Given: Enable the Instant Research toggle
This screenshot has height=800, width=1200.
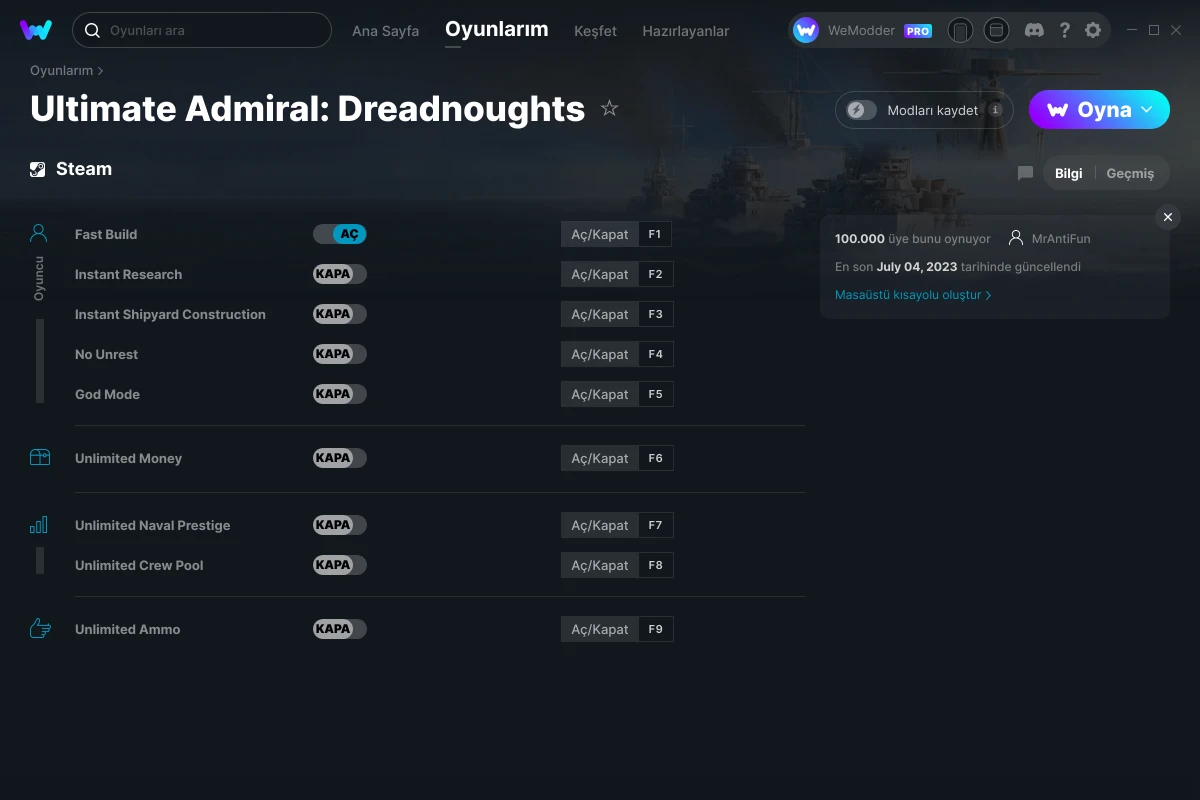Looking at the screenshot, I should [x=340, y=274].
